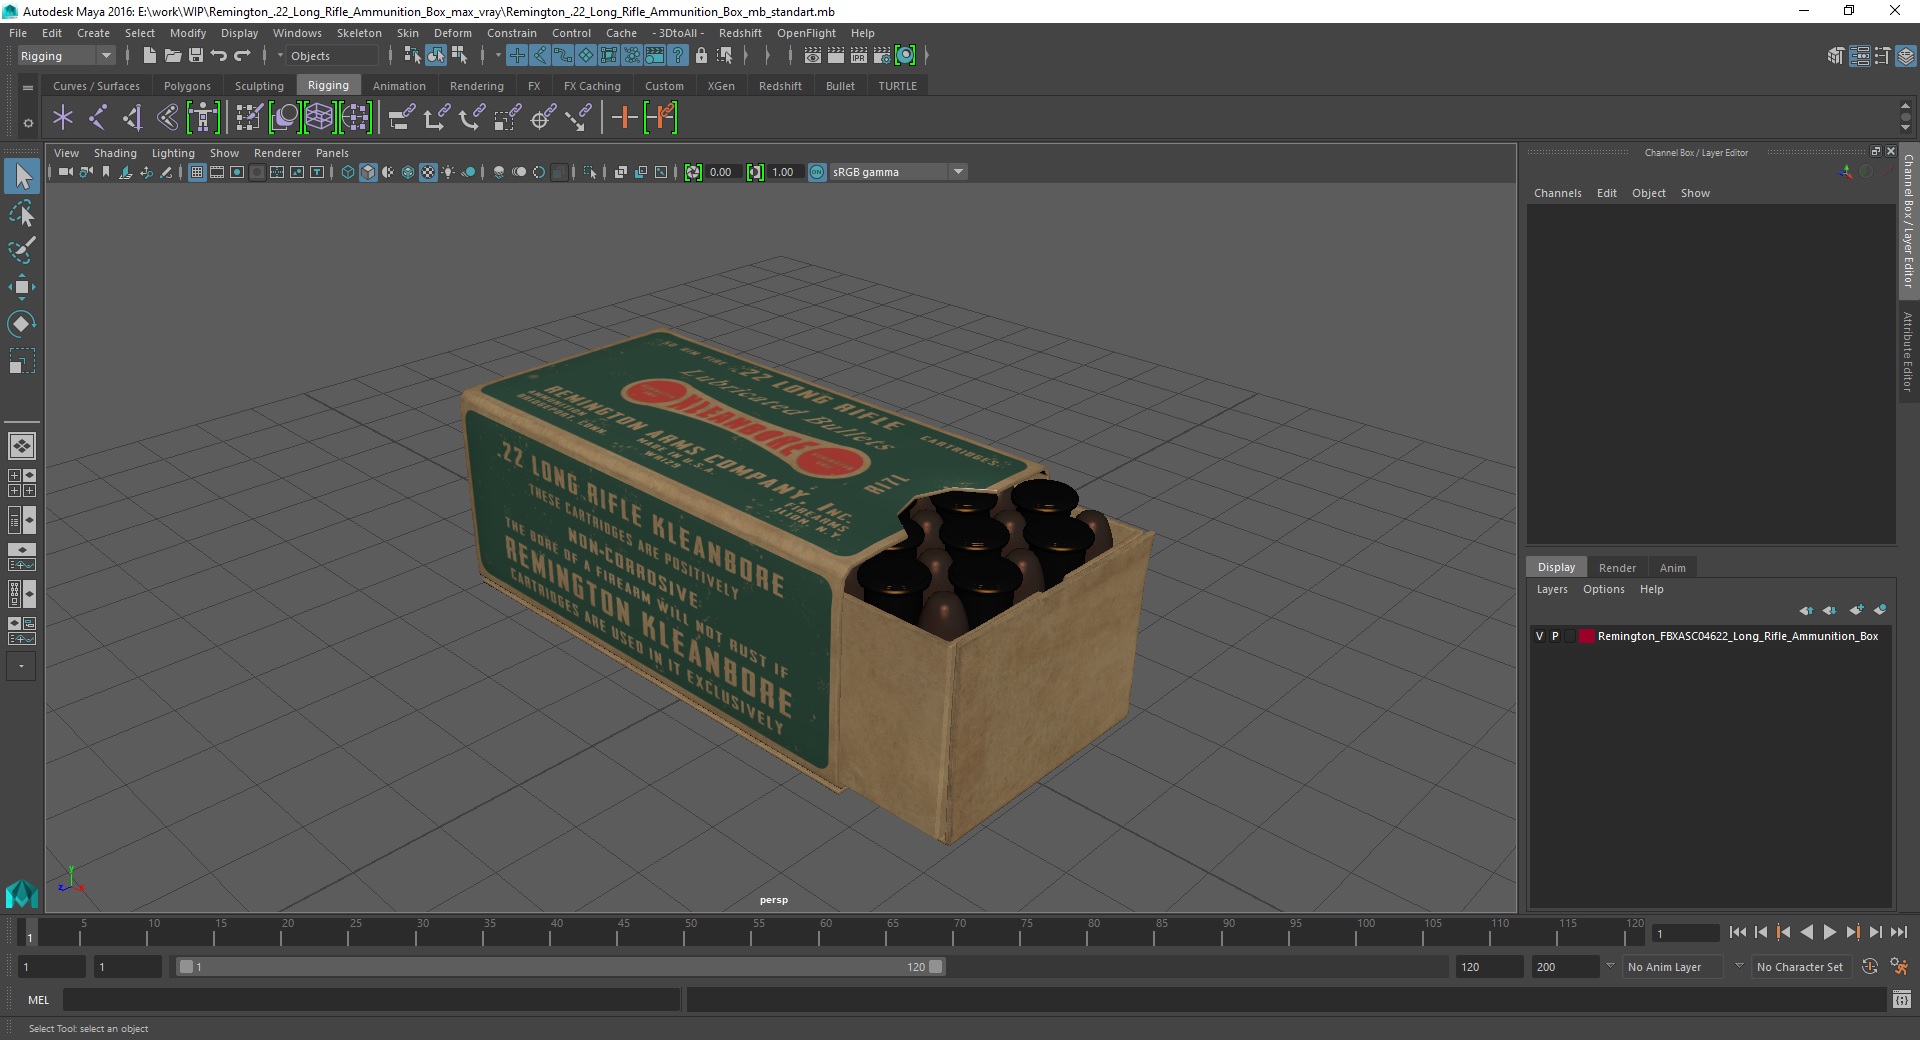
Task: Click the Parent constraint shelf icon
Action: click(402, 118)
